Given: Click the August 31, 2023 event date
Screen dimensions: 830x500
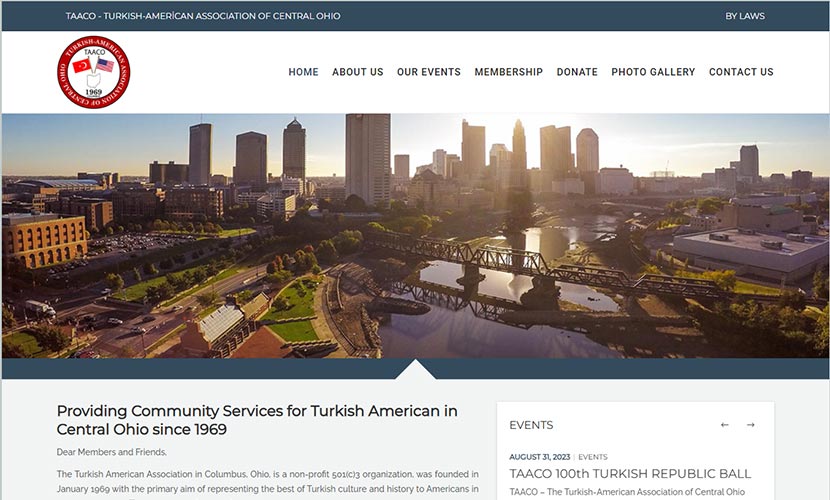Looking at the screenshot, I should pyautogui.click(x=539, y=457).
